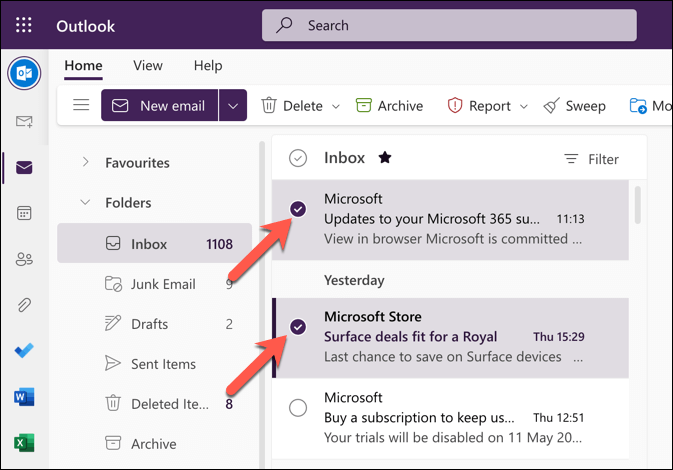Launch the Excel app icon
Viewport: 673px width, 470px height.
point(23,442)
